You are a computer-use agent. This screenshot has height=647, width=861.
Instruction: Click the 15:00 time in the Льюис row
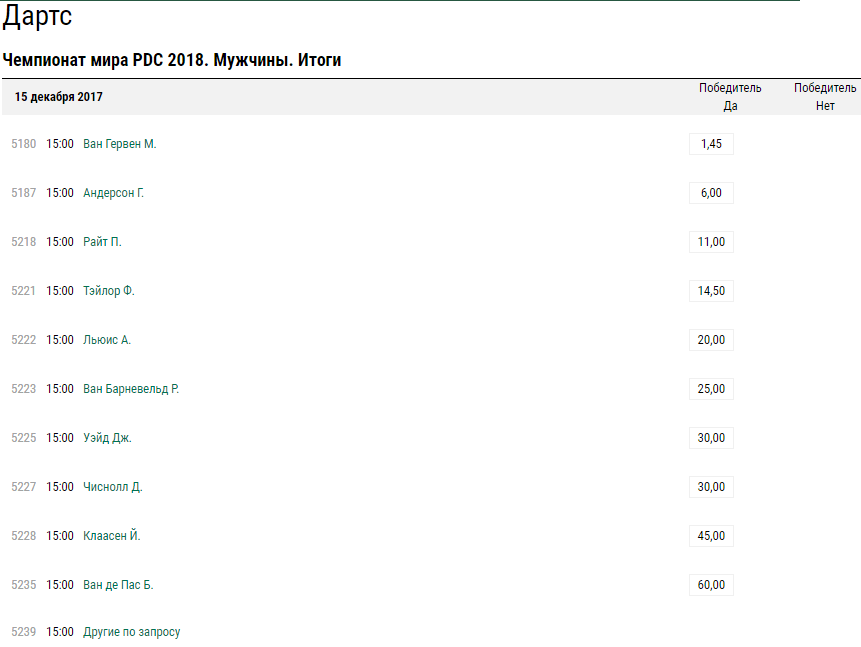[60, 340]
